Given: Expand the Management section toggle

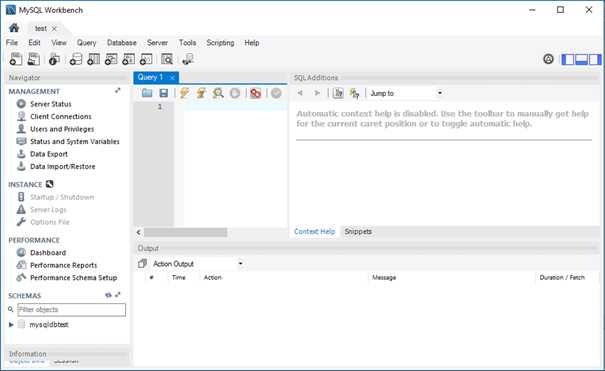Looking at the screenshot, I should [118, 91].
